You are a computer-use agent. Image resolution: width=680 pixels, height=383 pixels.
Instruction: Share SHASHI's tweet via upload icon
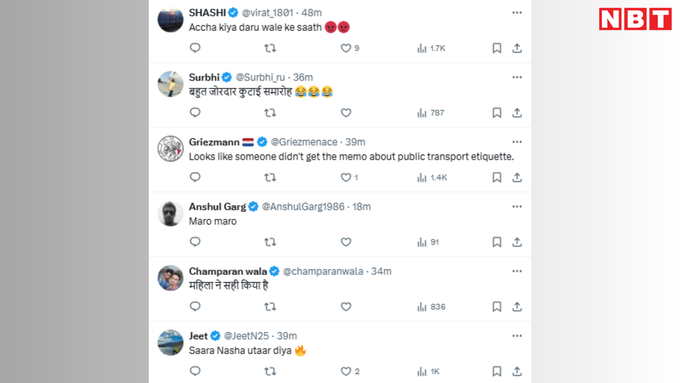tap(517, 48)
